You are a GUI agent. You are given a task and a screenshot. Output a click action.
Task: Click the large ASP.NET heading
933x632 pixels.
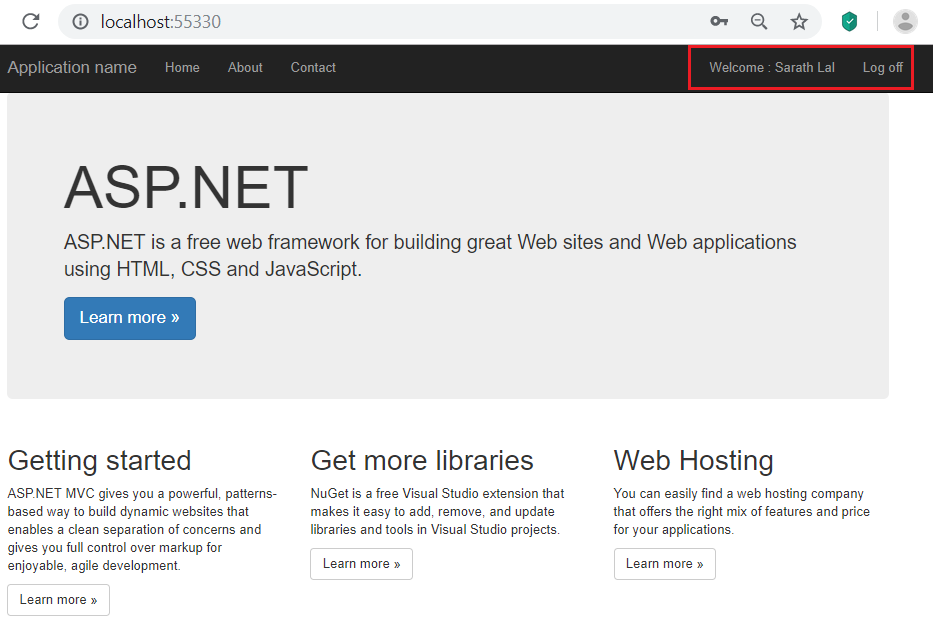coord(186,187)
